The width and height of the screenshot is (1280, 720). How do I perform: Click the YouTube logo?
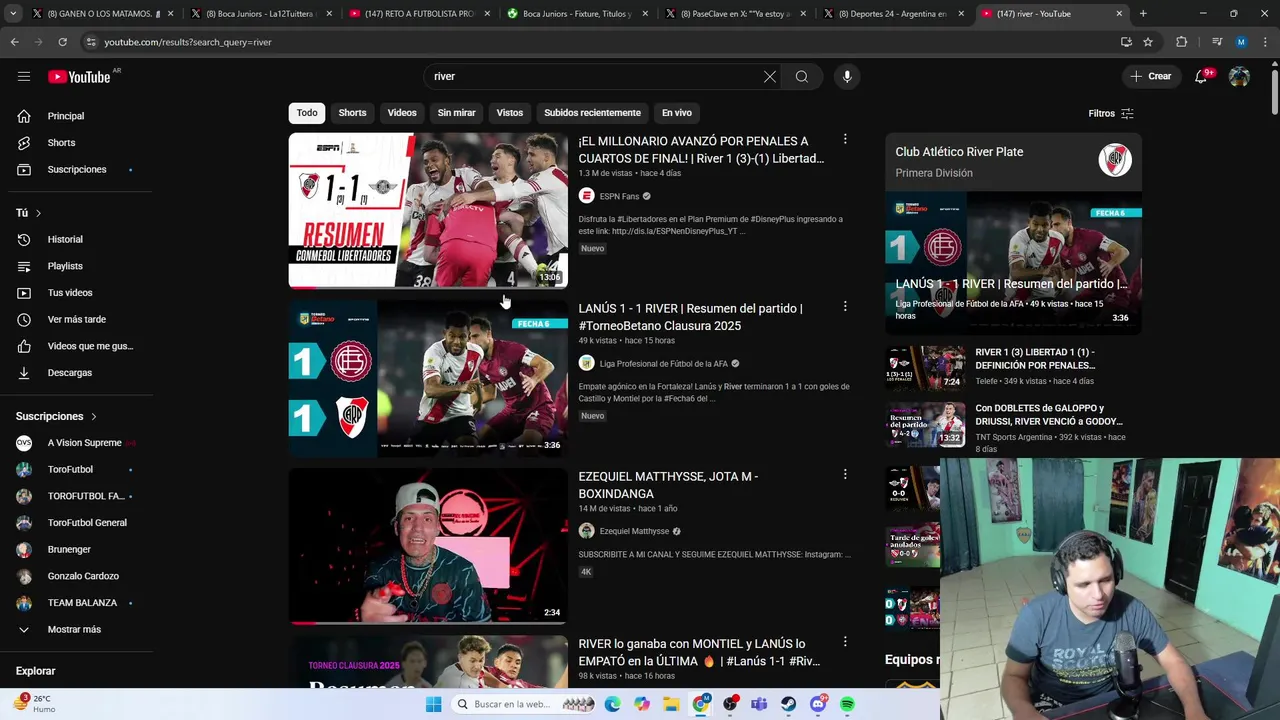(79, 77)
